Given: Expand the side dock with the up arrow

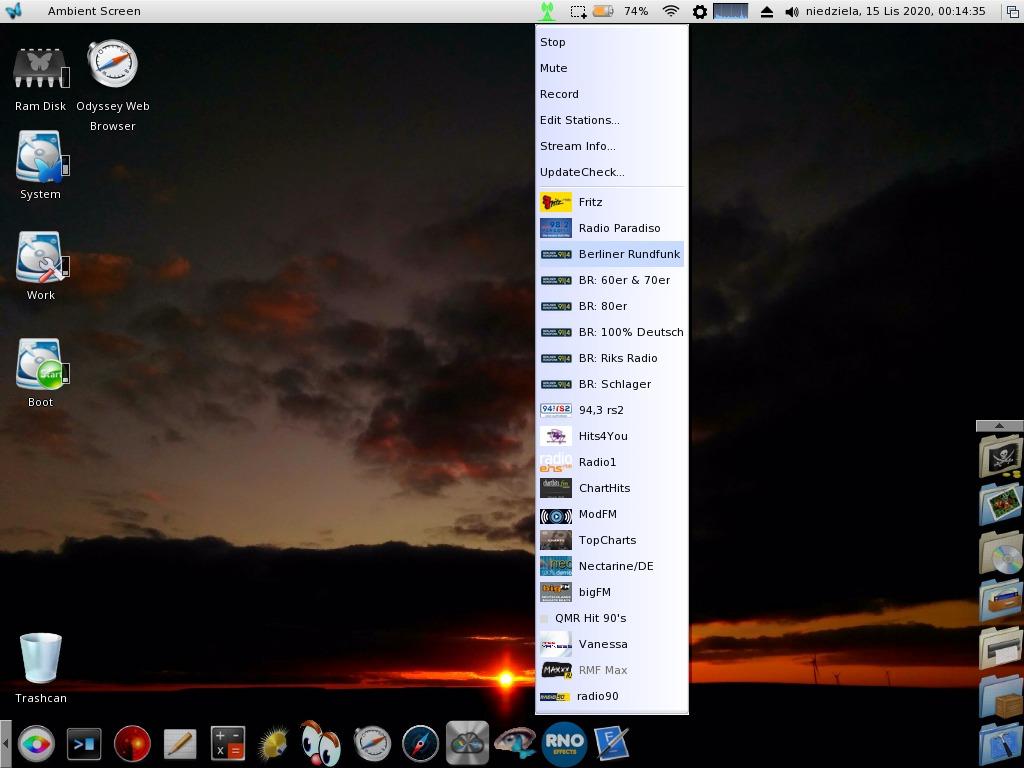Looking at the screenshot, I should (x=999, y=426).
